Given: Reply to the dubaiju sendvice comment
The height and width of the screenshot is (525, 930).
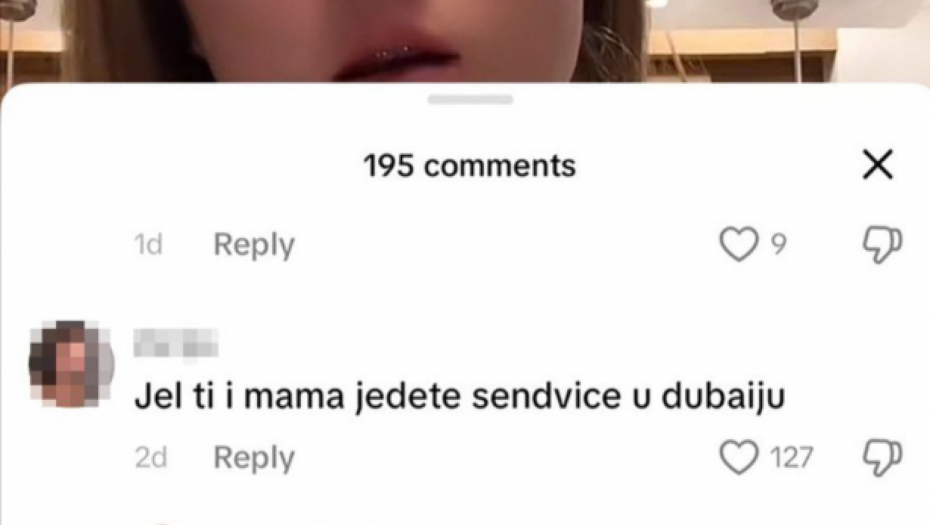Looking at the screenshot, I should point(254,458).
